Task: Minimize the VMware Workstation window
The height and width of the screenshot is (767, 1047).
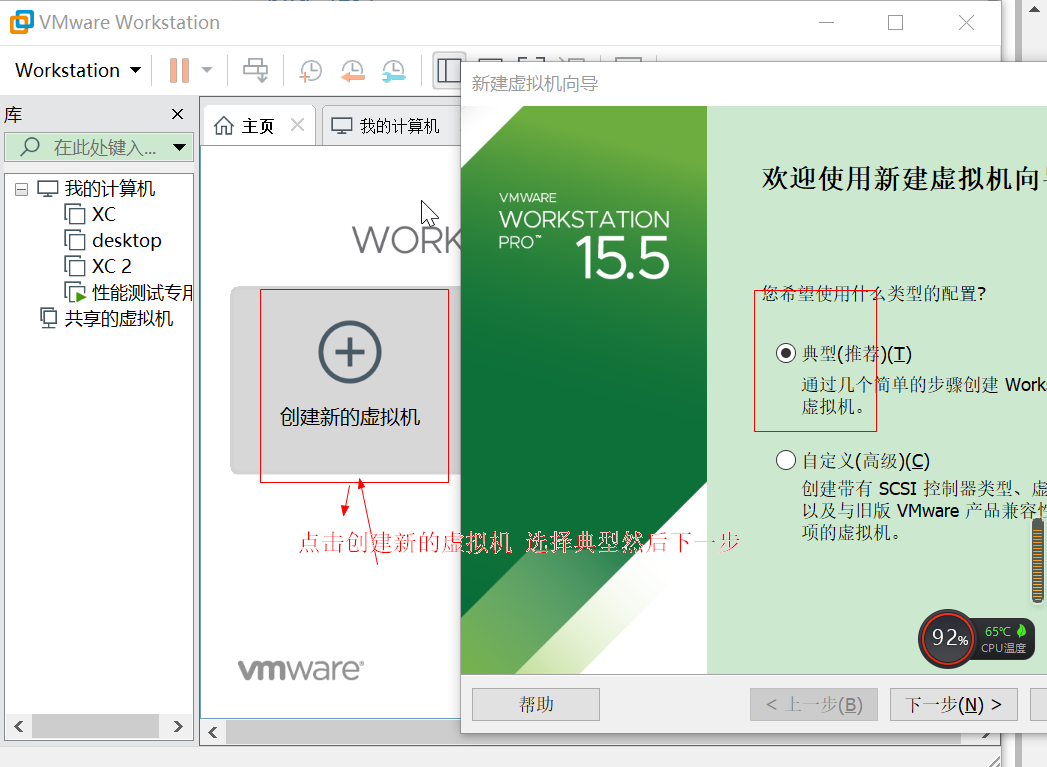Action: pyautogui.click(x=827, y=23)
